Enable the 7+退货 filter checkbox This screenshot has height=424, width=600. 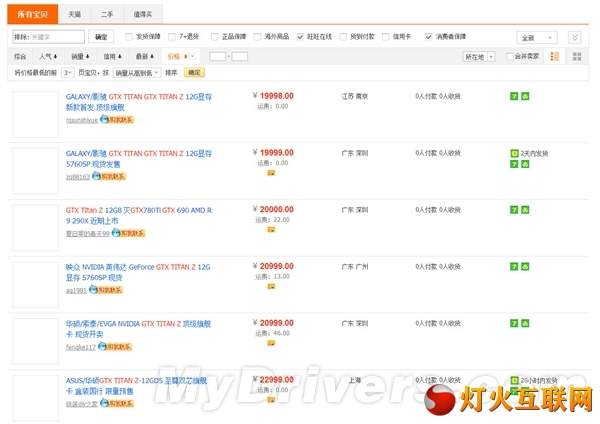tap(172, 37)
